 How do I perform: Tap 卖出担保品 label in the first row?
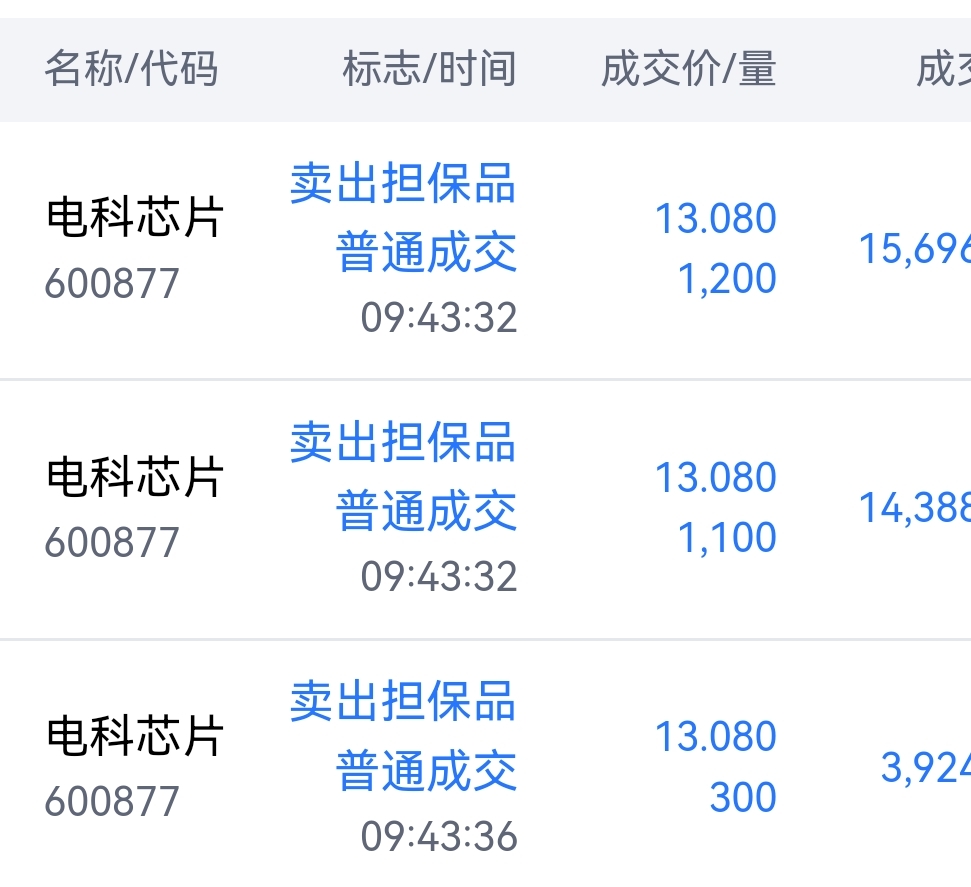(x=403, y=183)
